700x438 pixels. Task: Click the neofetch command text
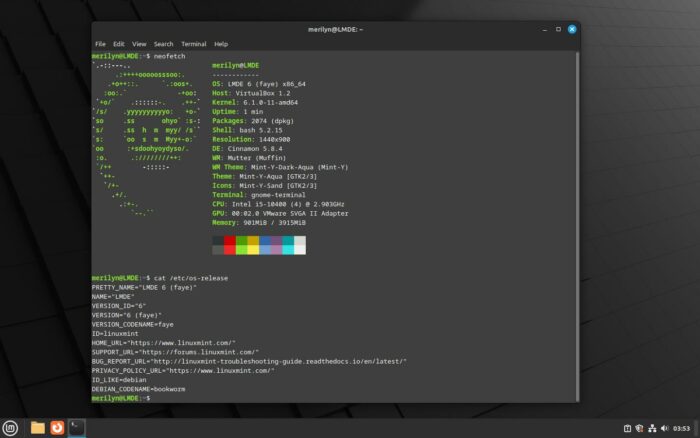[x=169, y=56]
